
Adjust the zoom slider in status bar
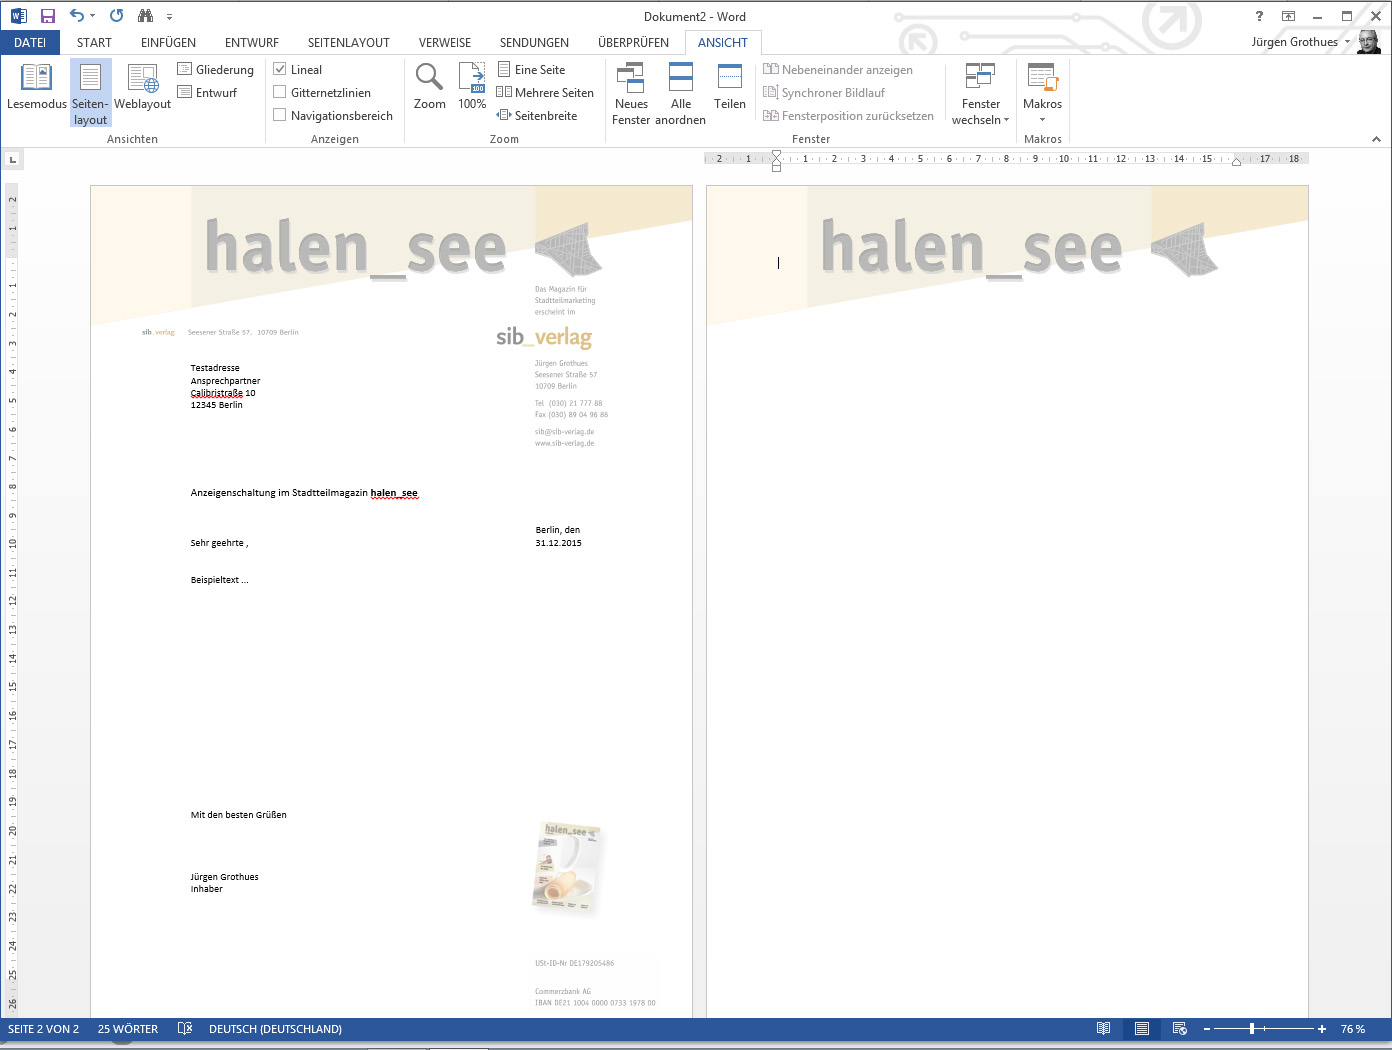tap(1252, 1029)
